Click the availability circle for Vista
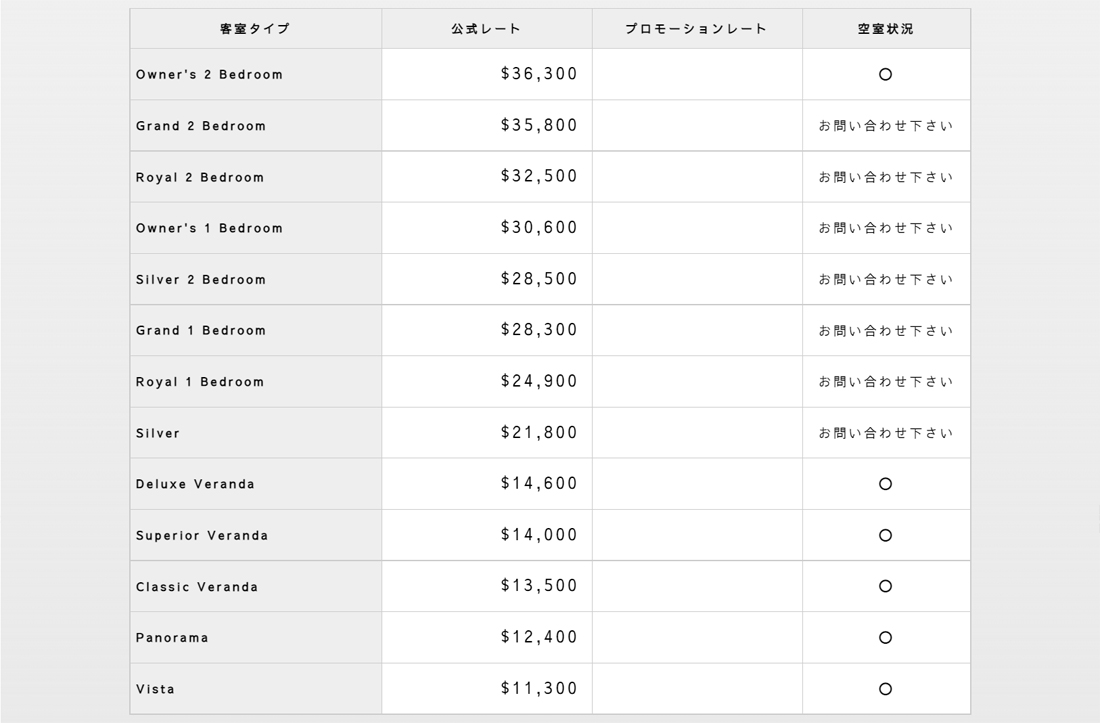 [x=885, y=689]
